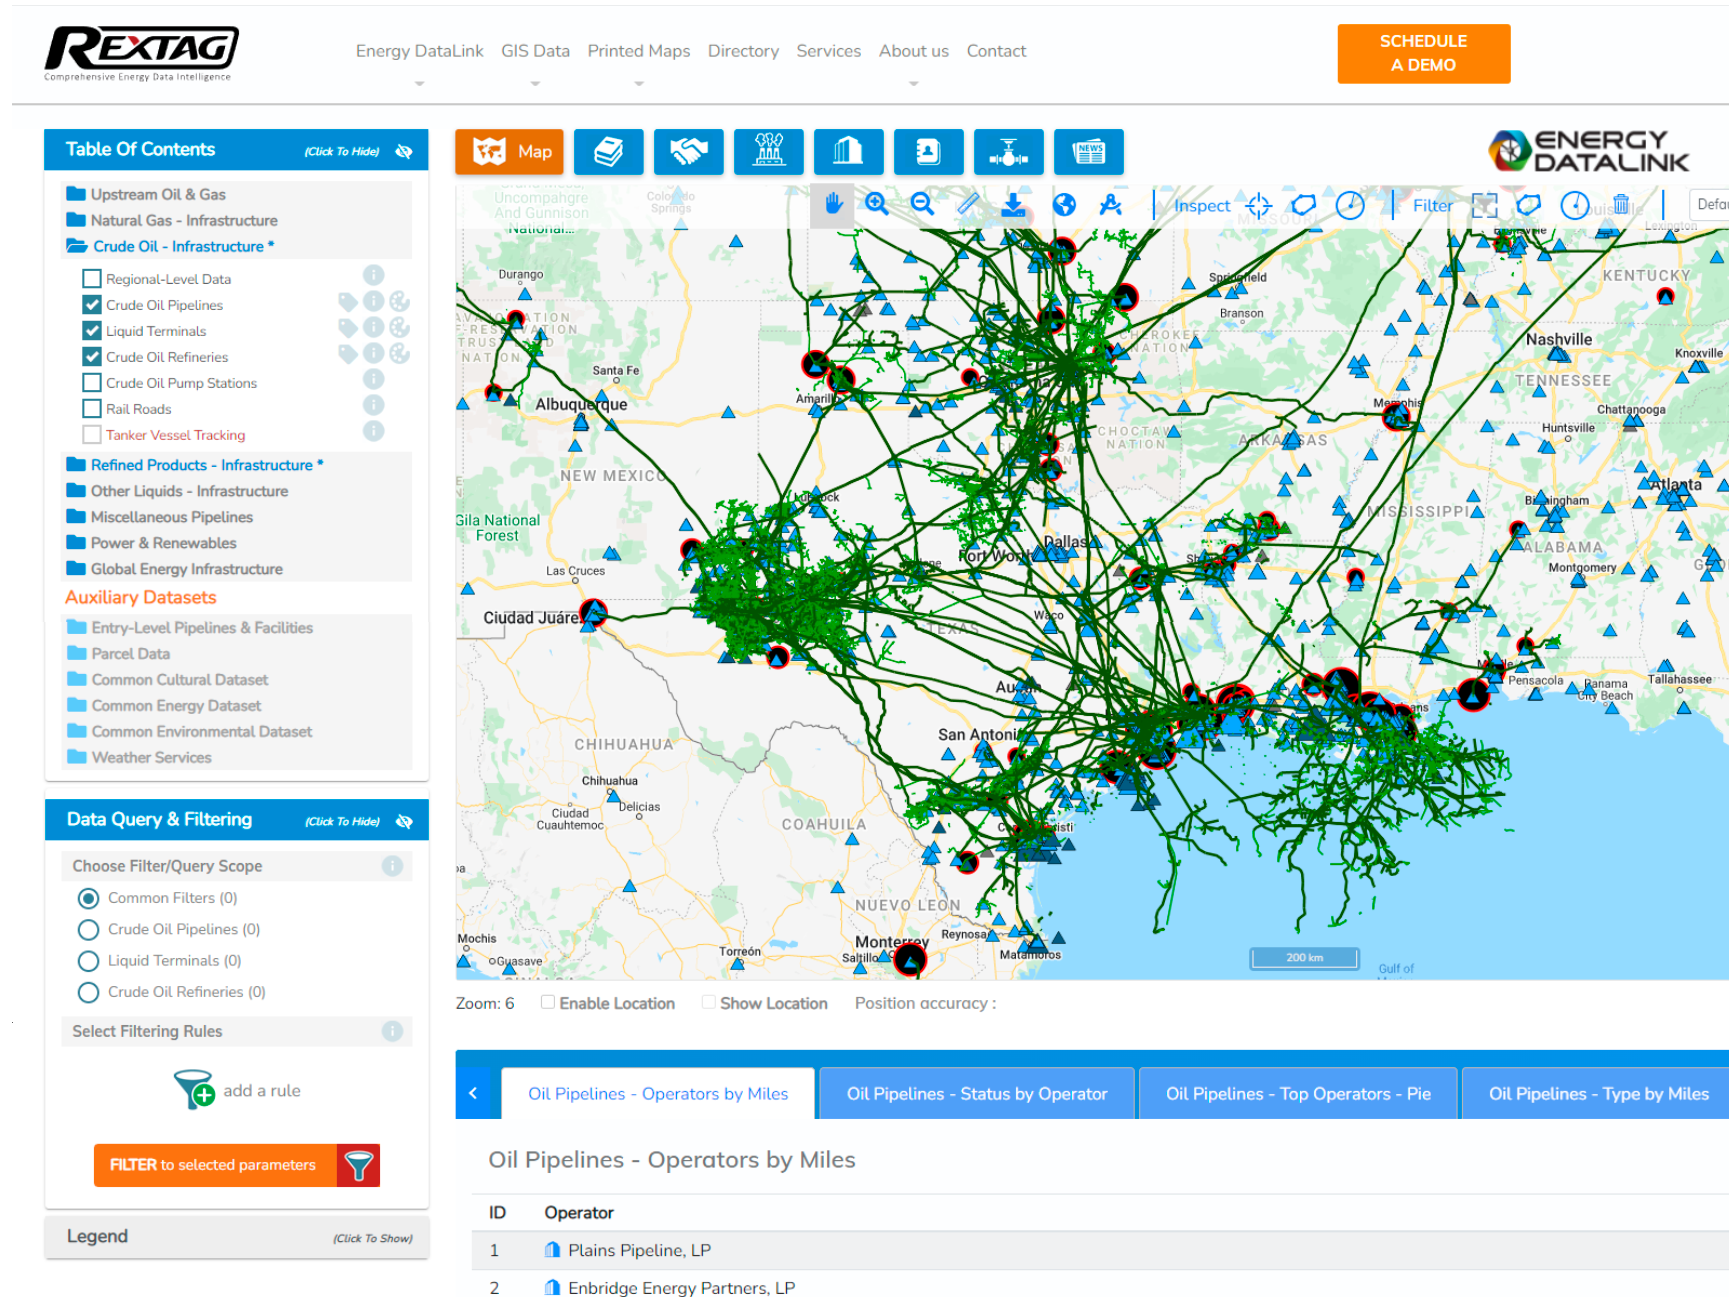
Task: Click the zoom in magnifier tool
Action: 877,205
